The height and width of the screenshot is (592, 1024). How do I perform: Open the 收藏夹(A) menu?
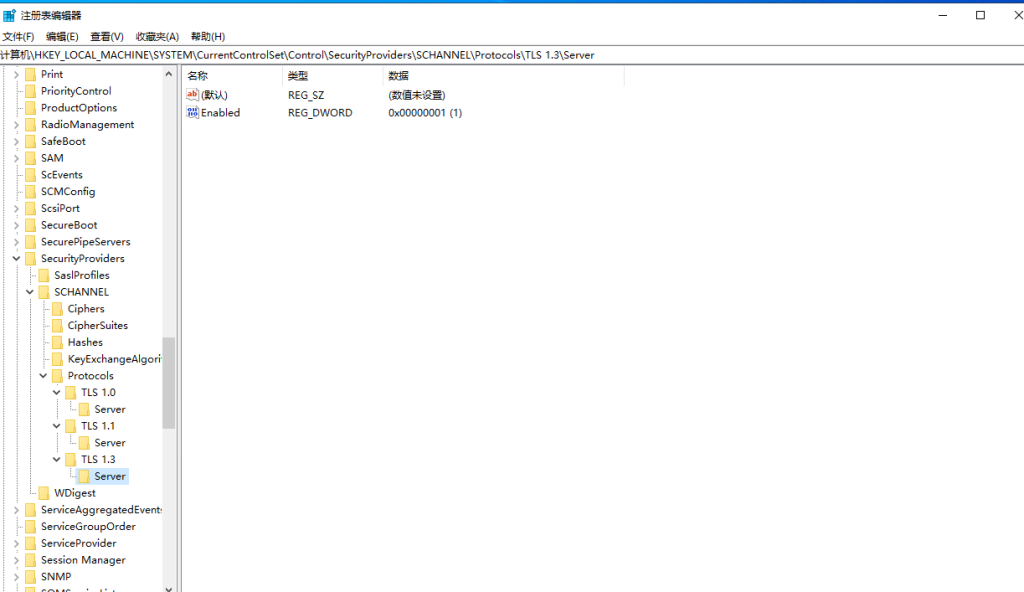pos(157,36)
